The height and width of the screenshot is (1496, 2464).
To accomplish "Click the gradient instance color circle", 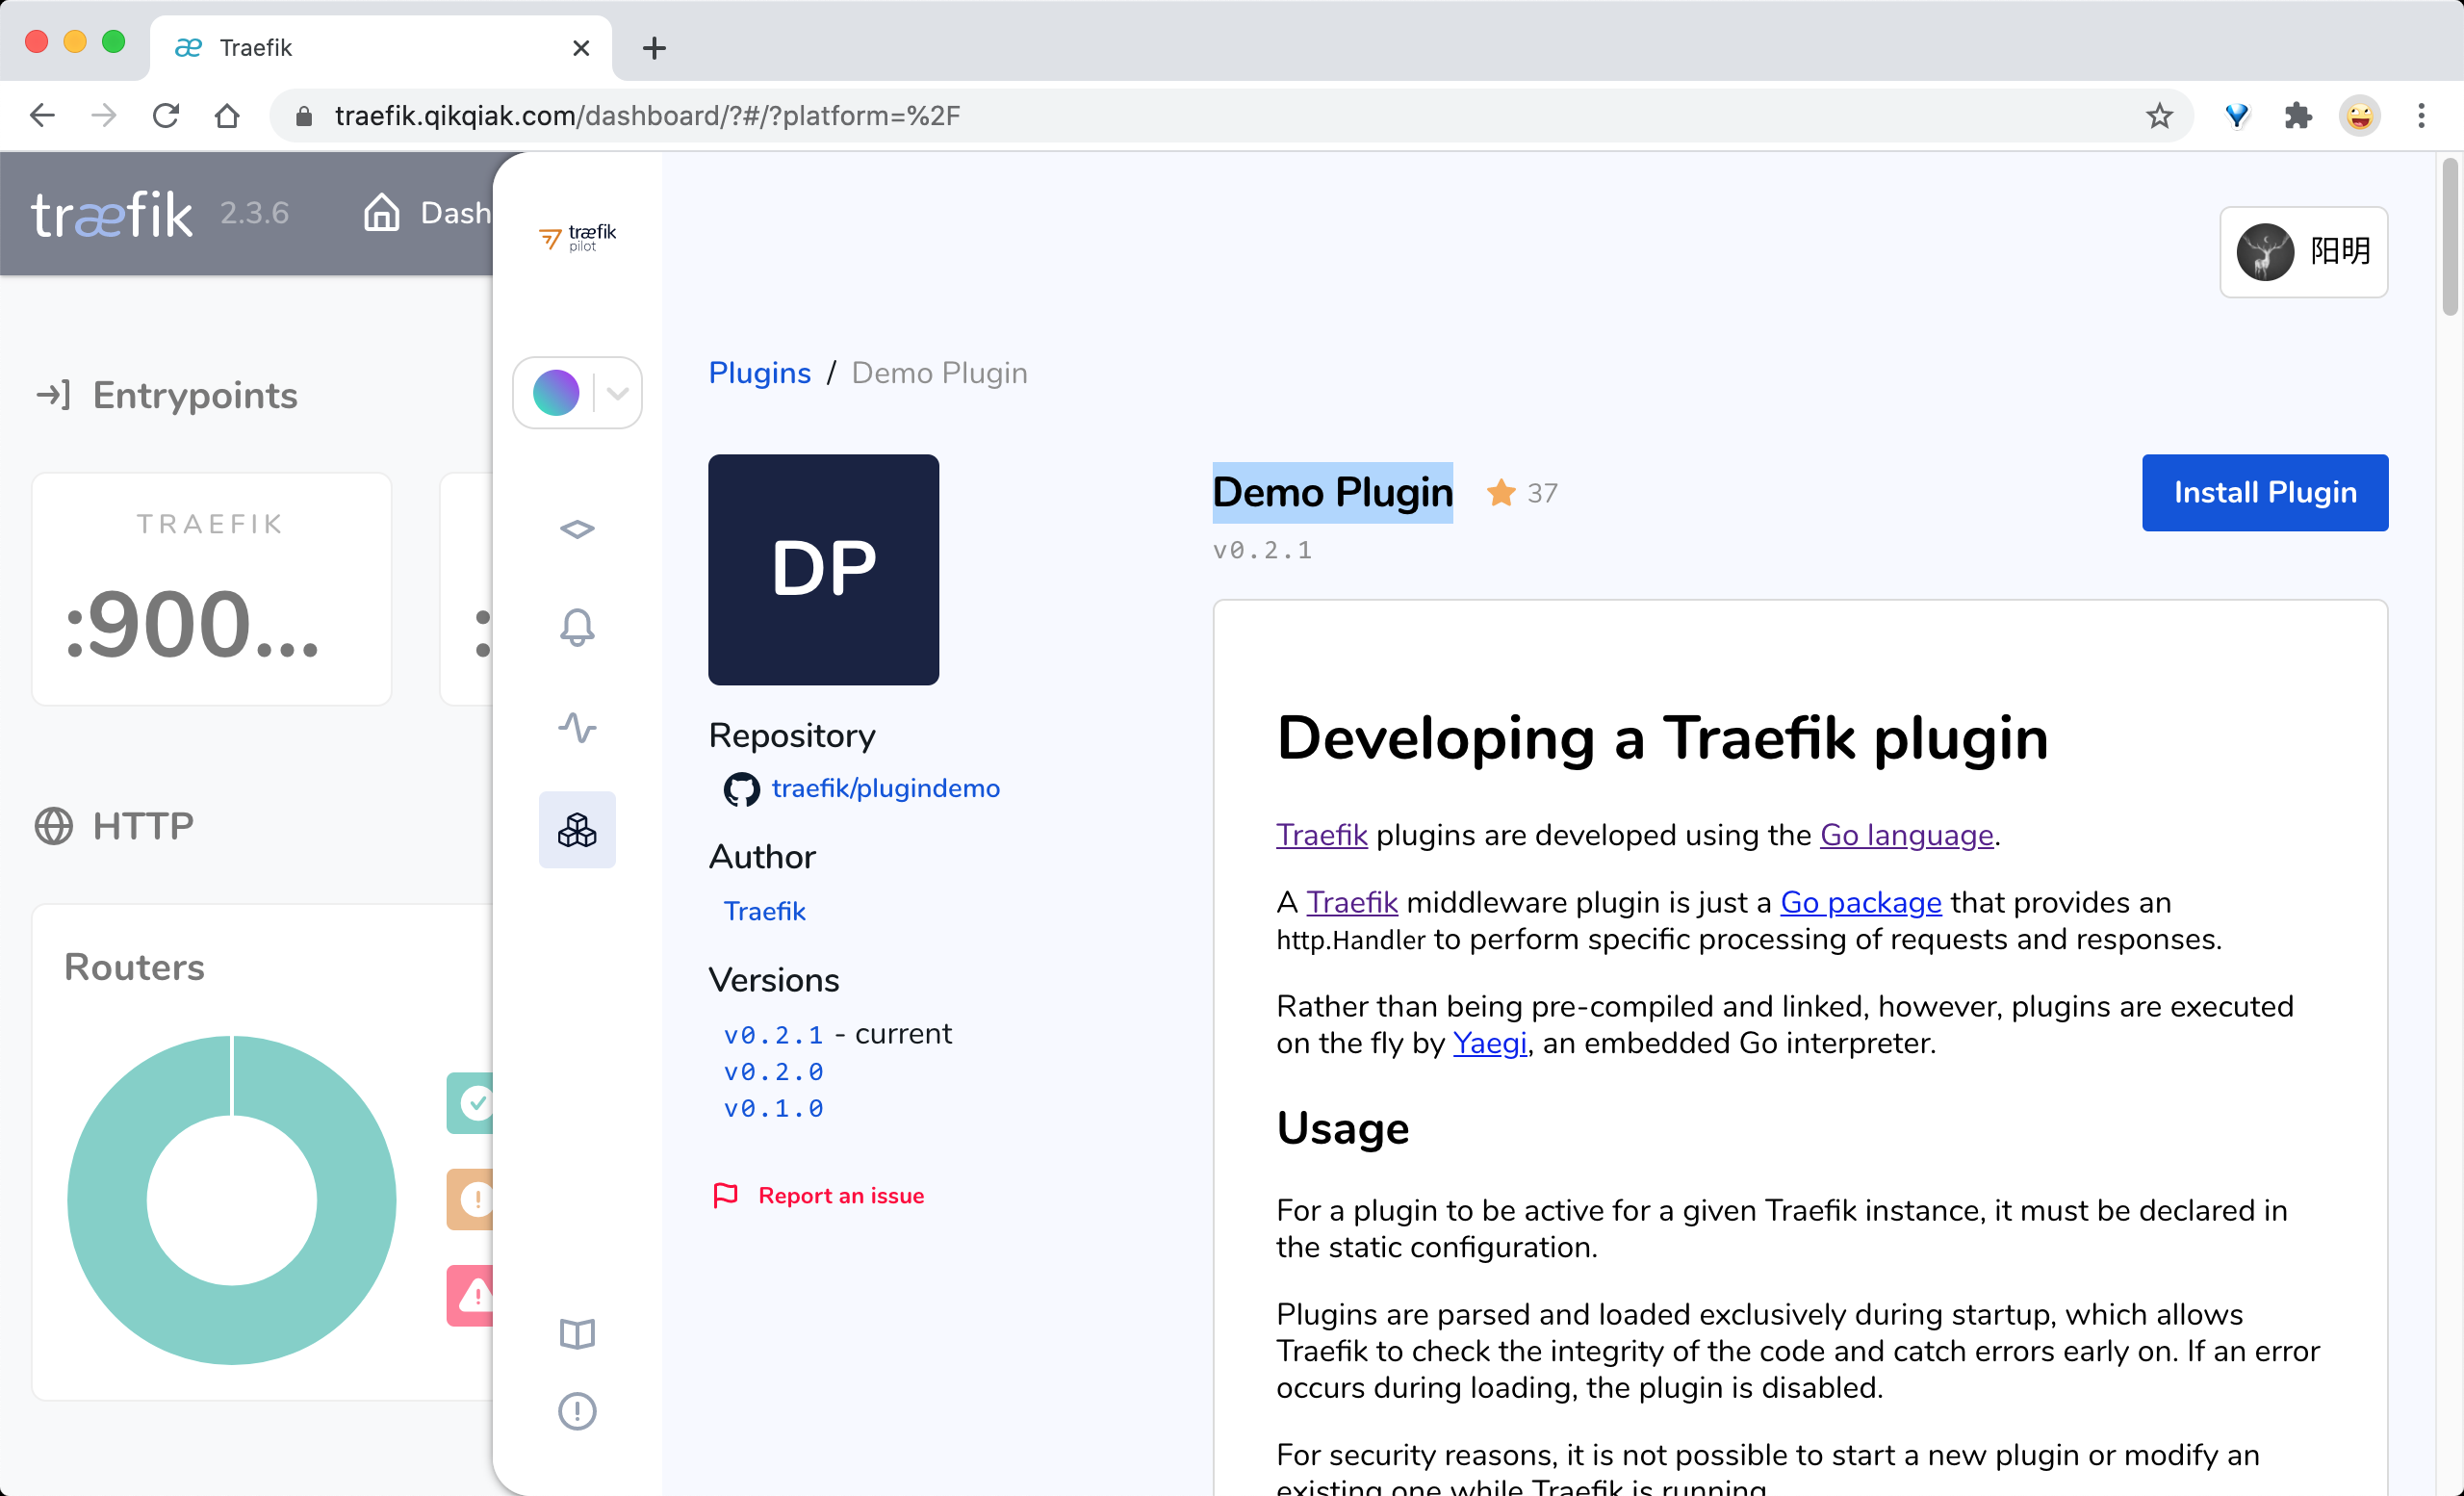I will coord(556,393).
